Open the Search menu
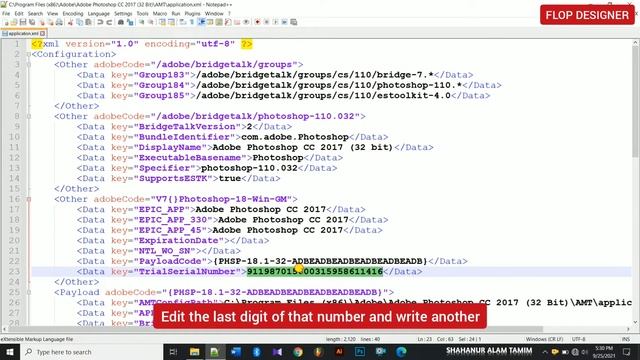This screenshot has width=640, height=360. pyautogui.click(x=35, y=13)
